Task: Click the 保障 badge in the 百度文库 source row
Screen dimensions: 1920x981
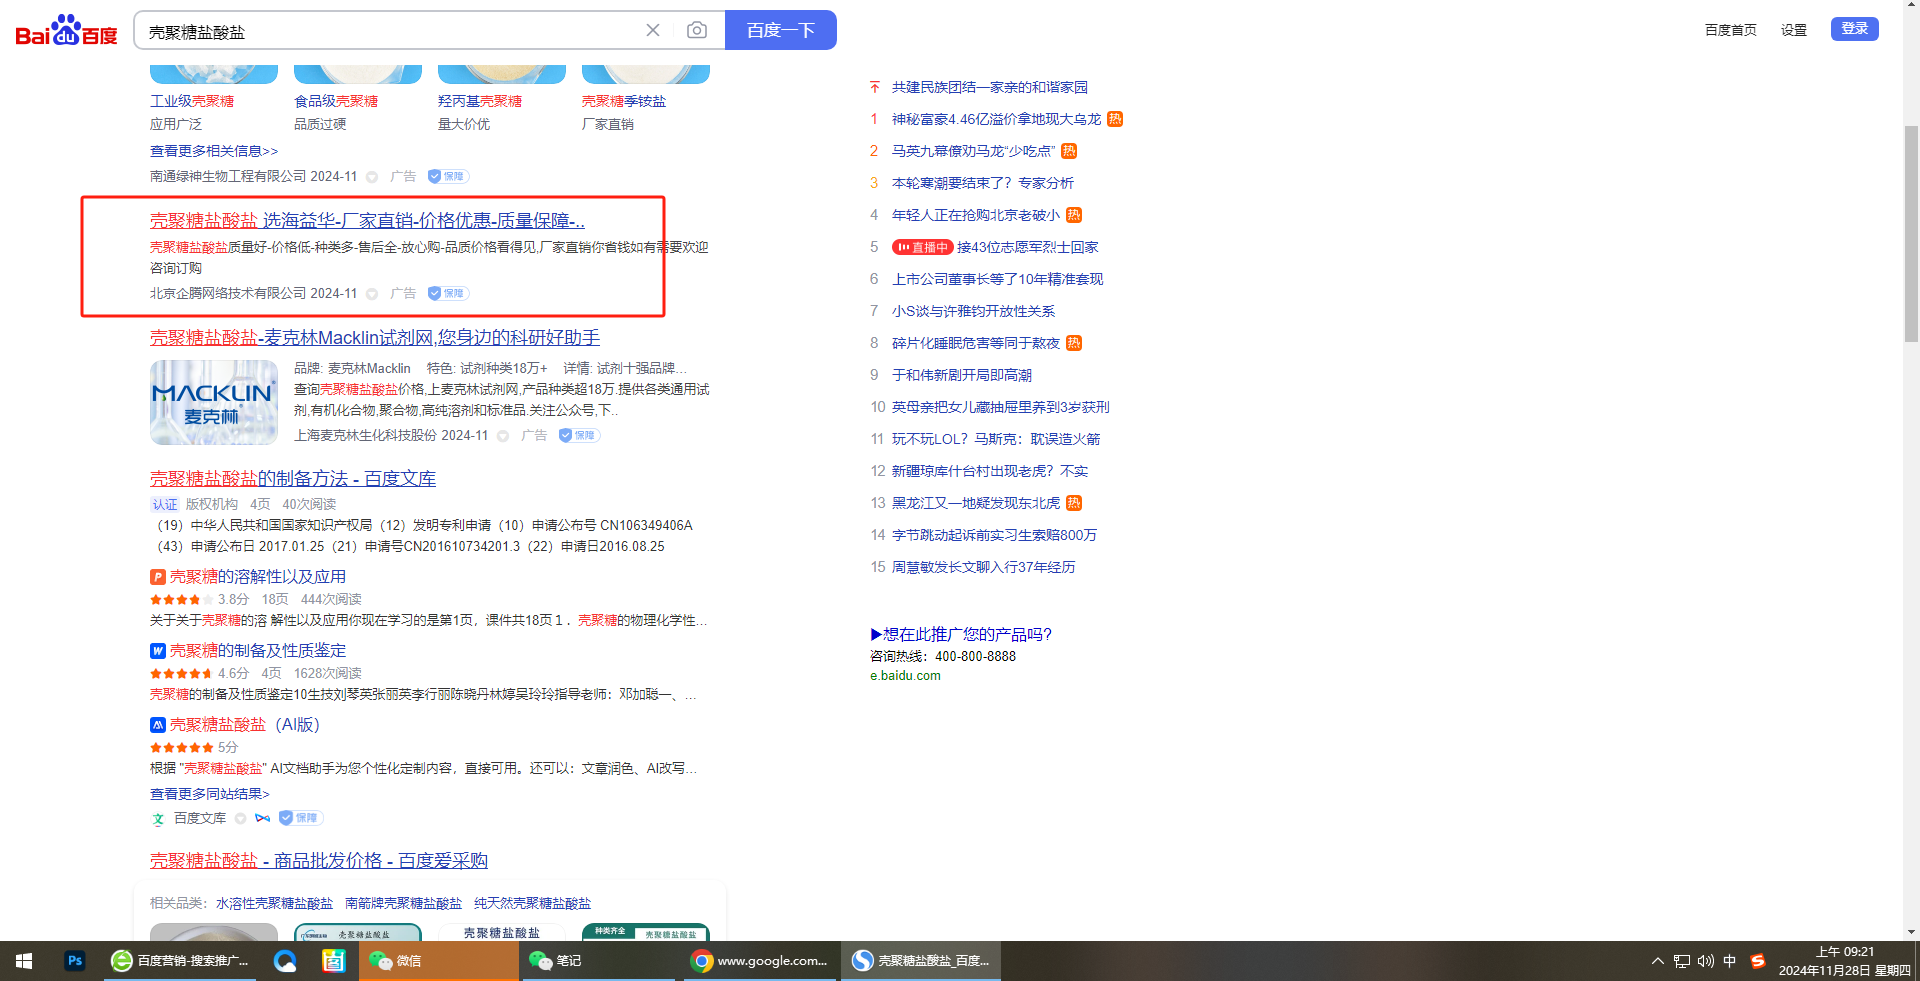Action: pyautogui.click(x=300, y=818)
